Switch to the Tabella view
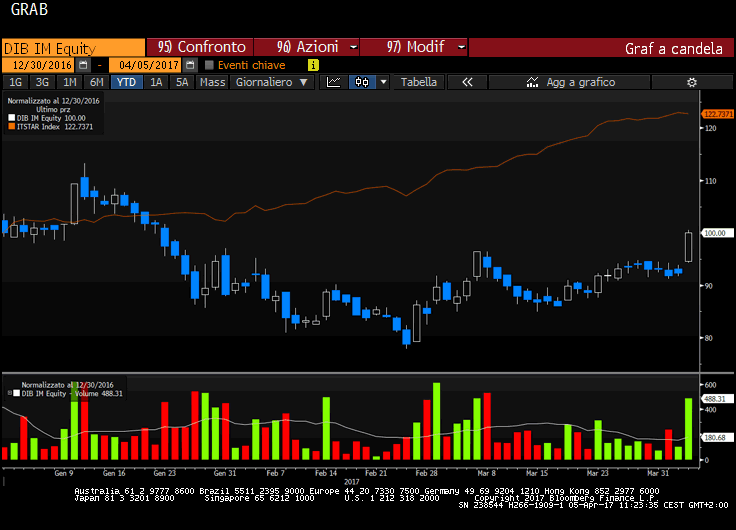 click(x=419, y=82)
